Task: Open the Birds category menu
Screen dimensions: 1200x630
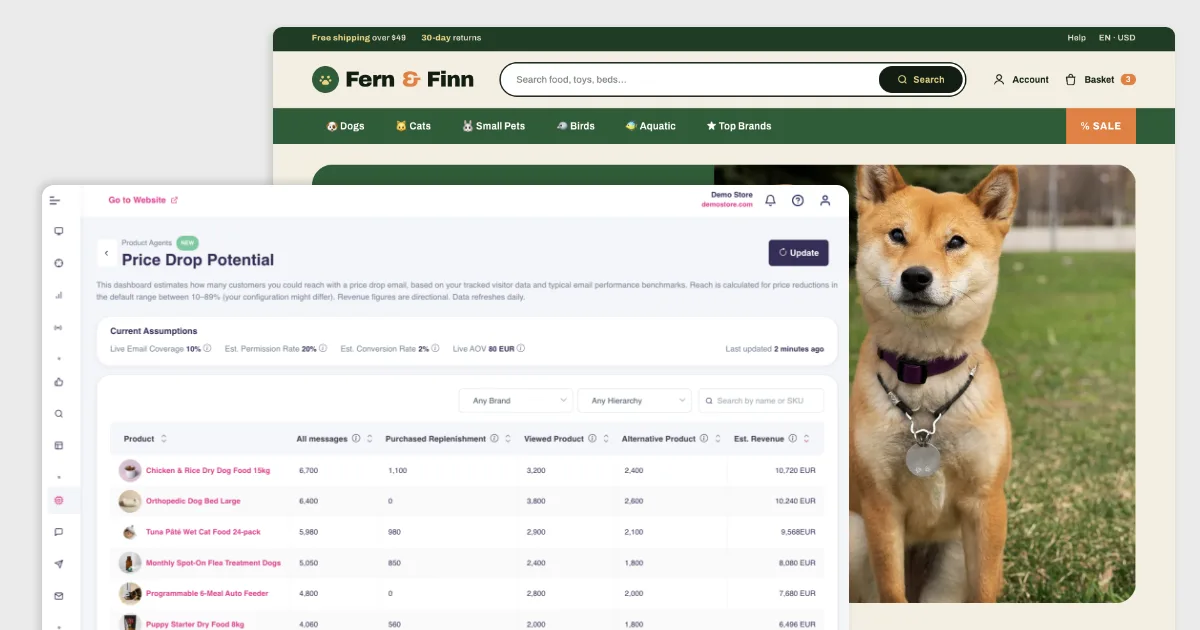Action: point(575,126)
